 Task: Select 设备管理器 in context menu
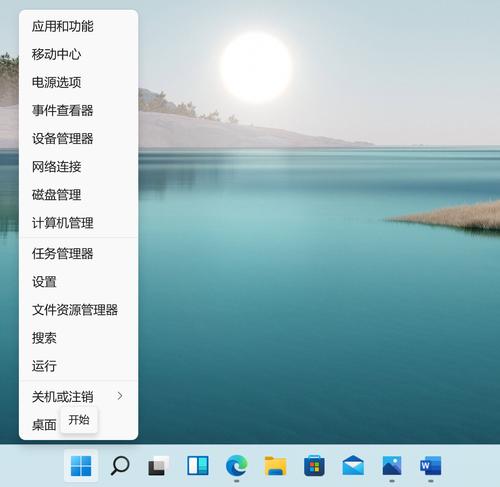pyautogui.click(x=79, y=139)
